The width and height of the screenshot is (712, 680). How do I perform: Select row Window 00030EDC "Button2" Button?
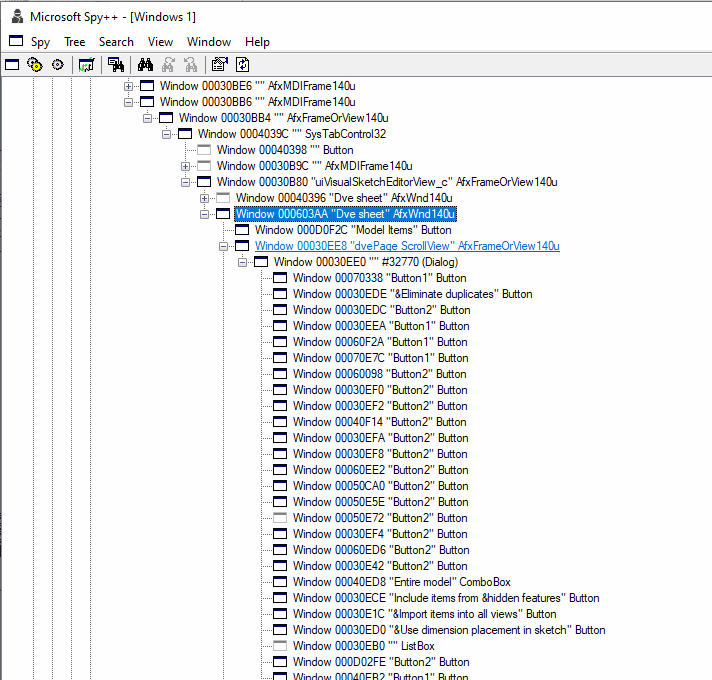coord(381,310)
